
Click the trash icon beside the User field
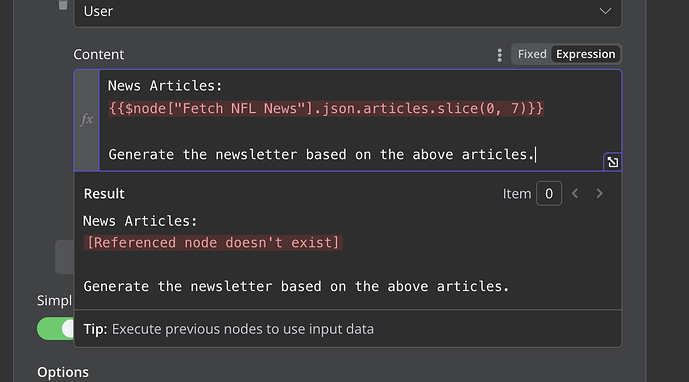63,5
